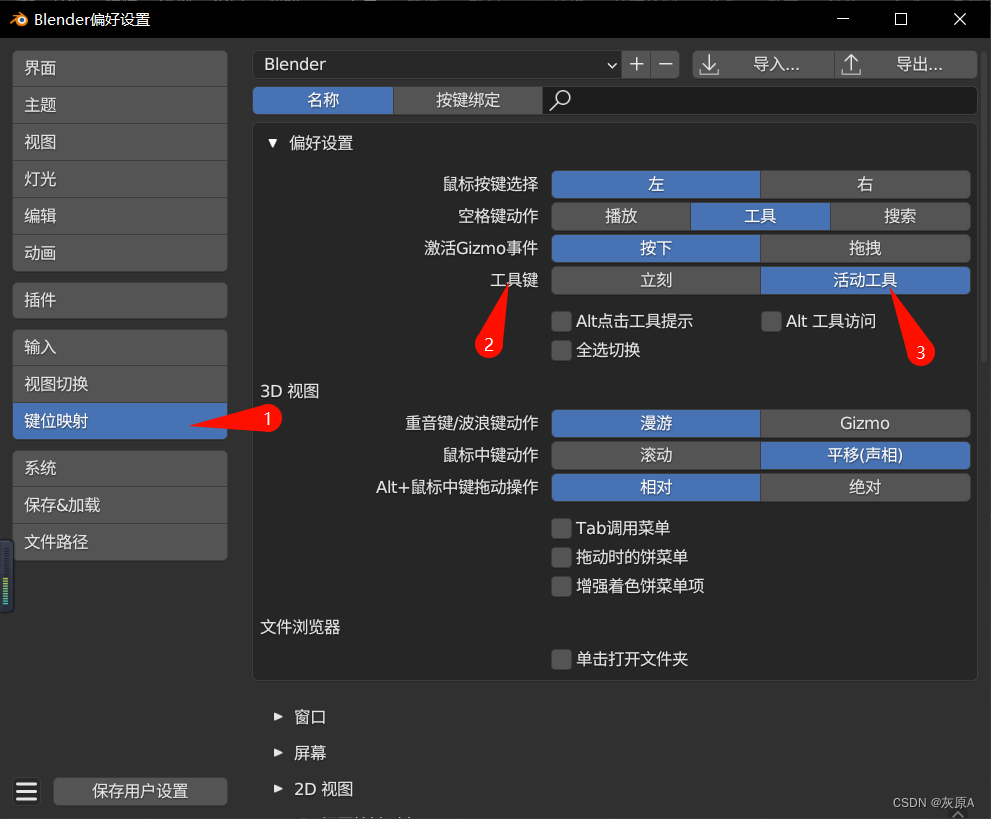Click the Blender logo in the title bar
The height and width of the screenshot is (819, 991).
tap(17, 18)
